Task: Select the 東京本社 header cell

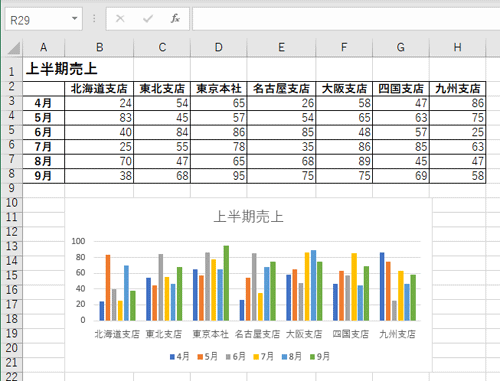Action: [x=219, y=89]
